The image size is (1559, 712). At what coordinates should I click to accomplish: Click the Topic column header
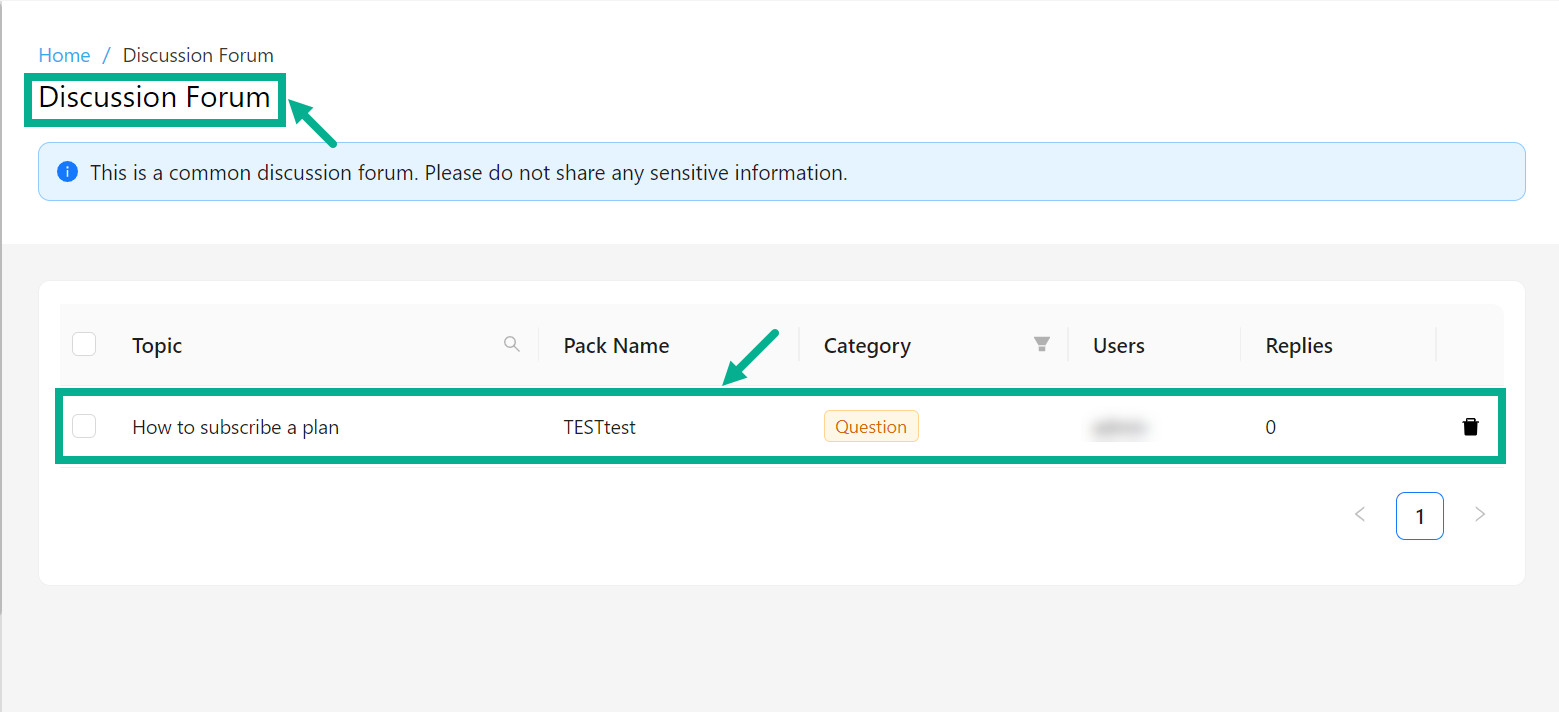(x=157, y=346)
